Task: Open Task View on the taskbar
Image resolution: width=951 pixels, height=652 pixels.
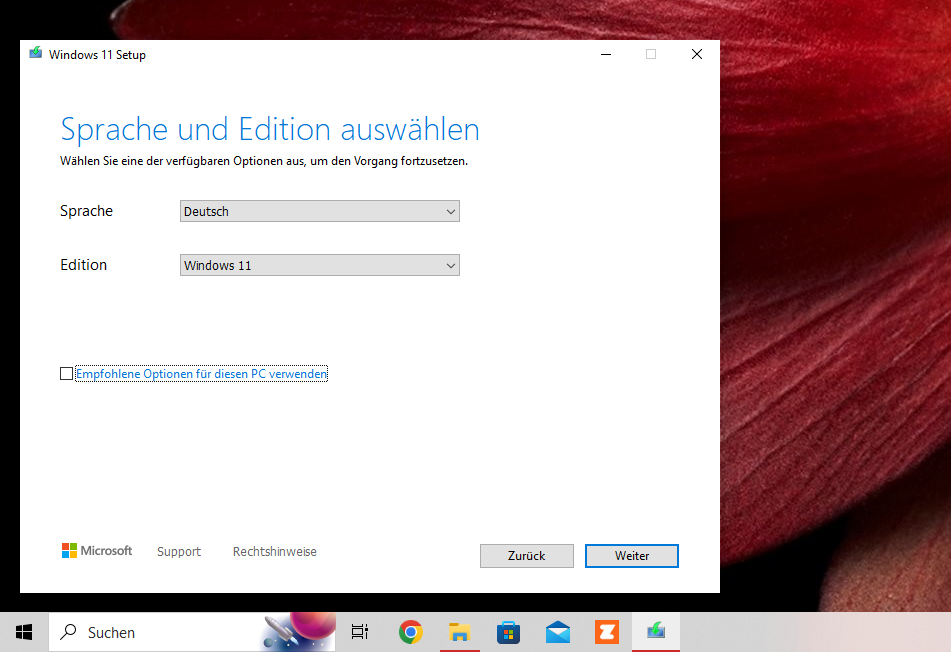Action: [360, 632]
